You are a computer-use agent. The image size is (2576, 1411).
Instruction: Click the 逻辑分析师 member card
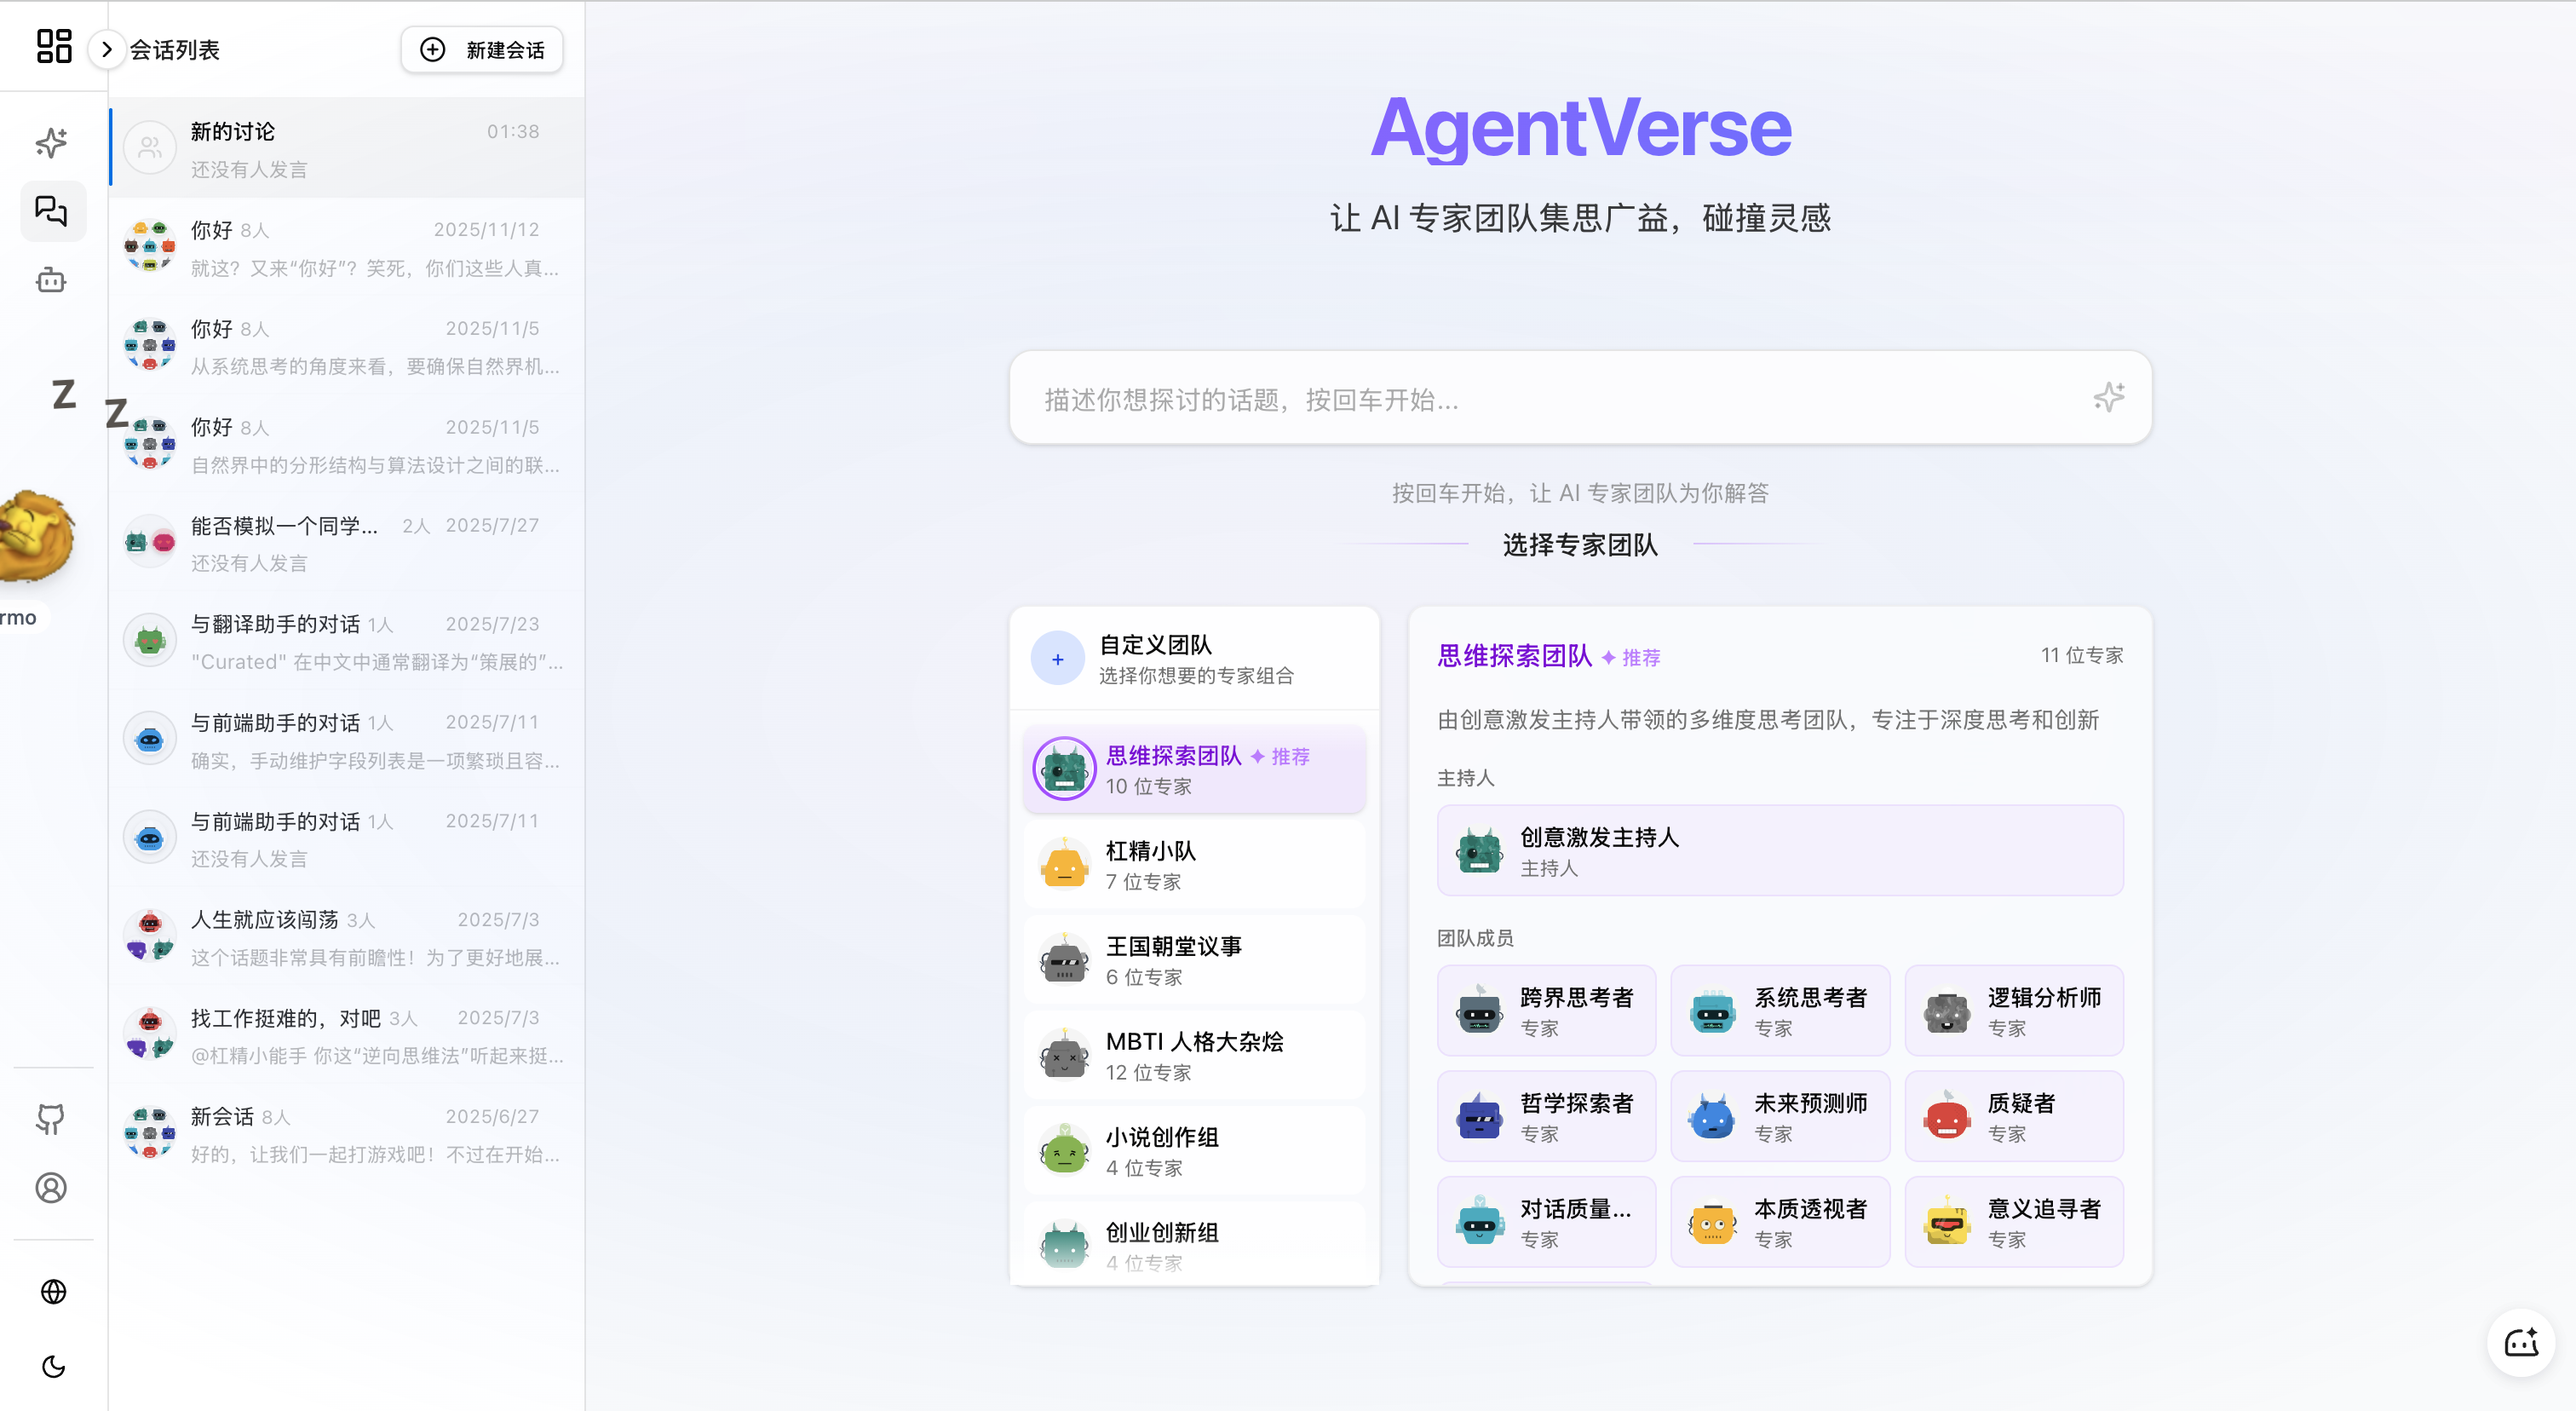pyautogui.click(x=2014, y=1010)
